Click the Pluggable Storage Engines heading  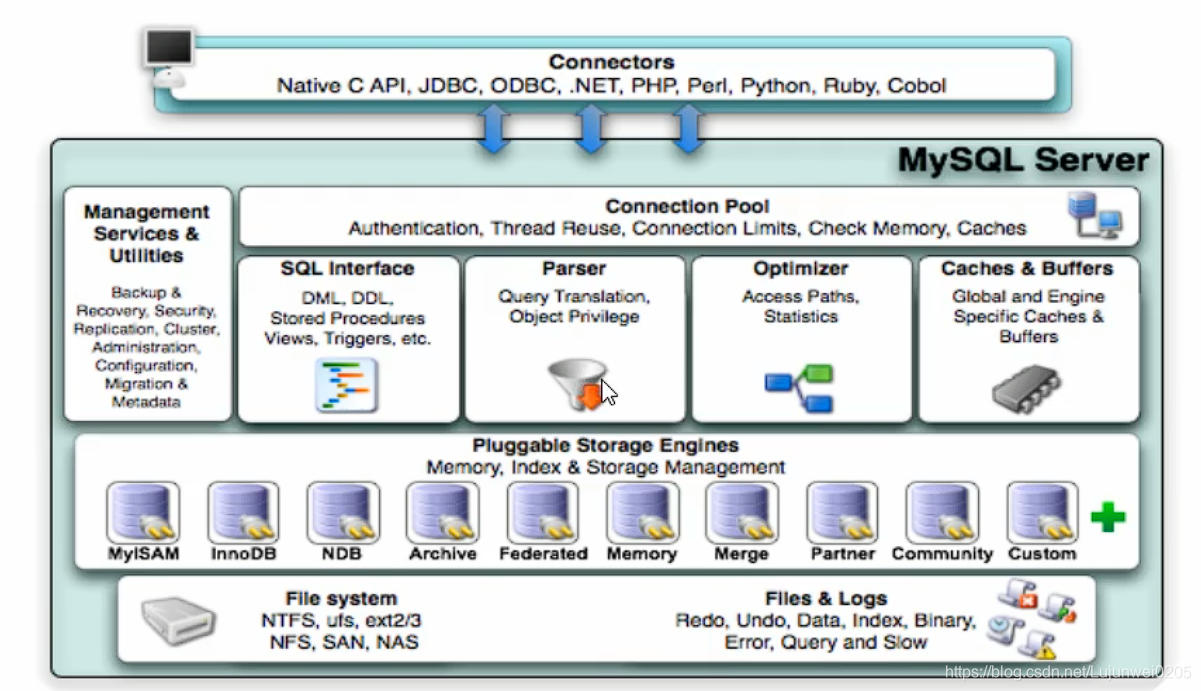pyautogui.click(x=606, y=446)
